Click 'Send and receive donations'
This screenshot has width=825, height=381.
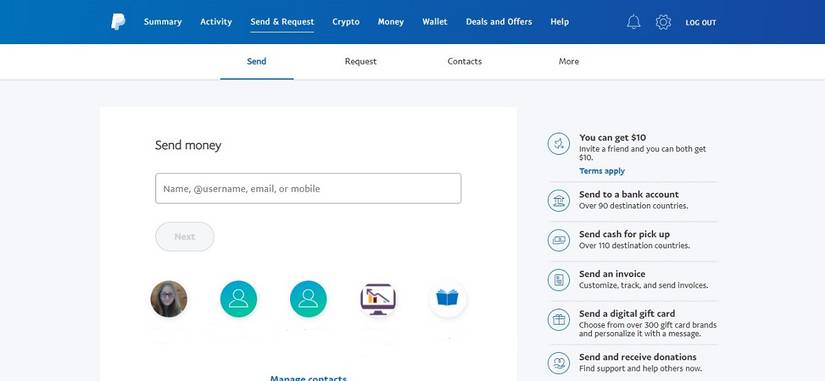pos(638,357)
